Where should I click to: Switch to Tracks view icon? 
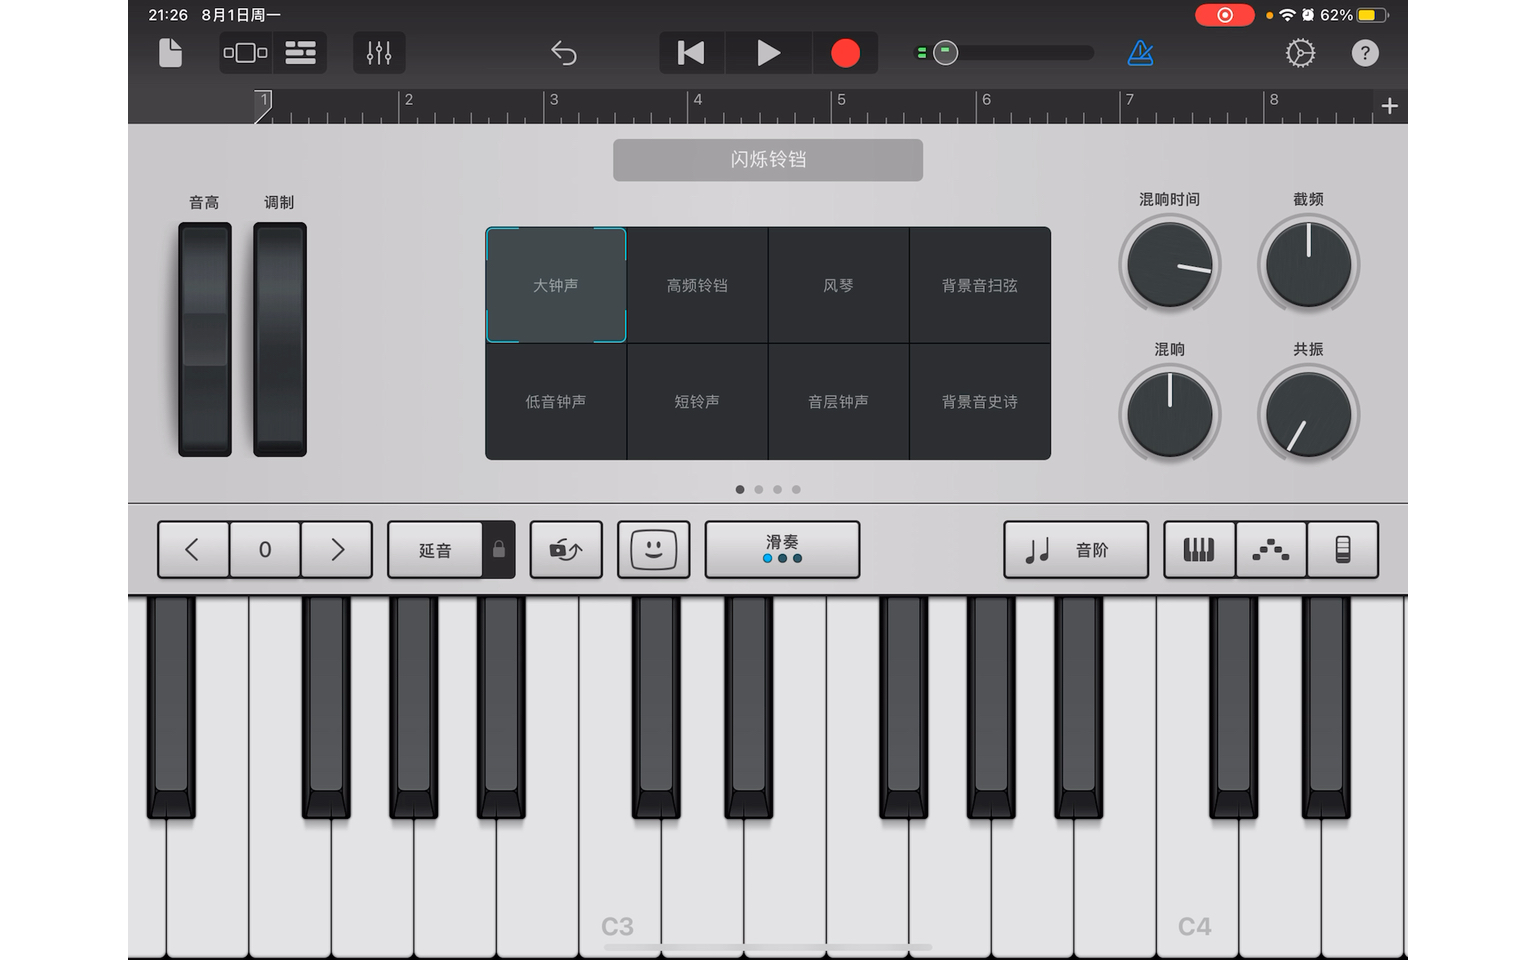[x=300, y=53]
